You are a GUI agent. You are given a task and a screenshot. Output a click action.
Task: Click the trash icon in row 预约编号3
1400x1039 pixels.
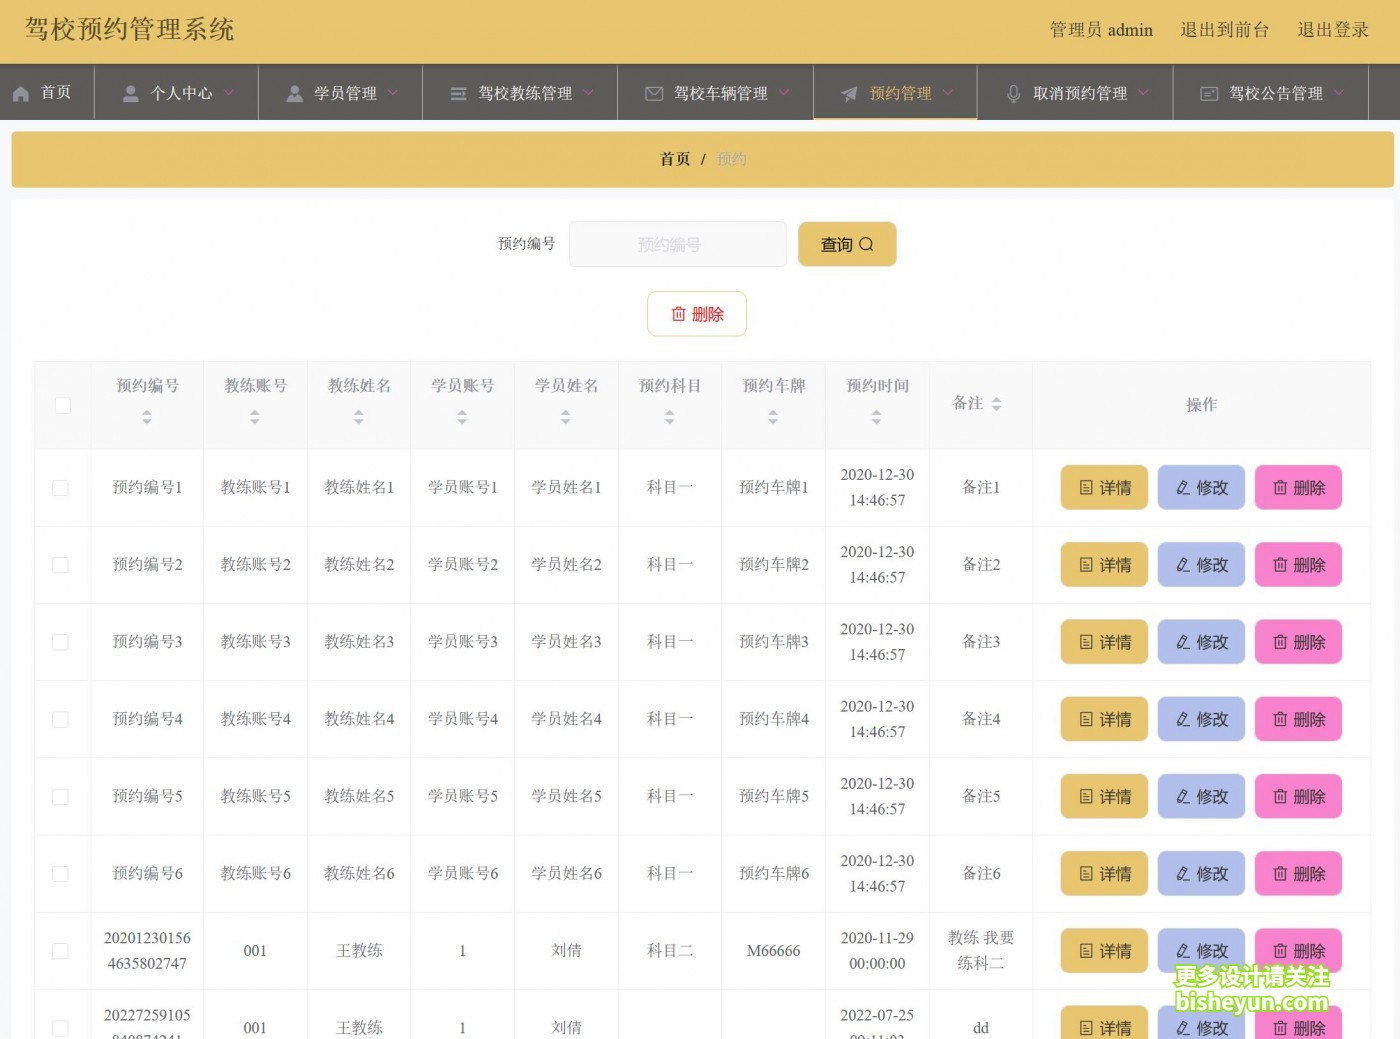click(x=1280, y=642)
